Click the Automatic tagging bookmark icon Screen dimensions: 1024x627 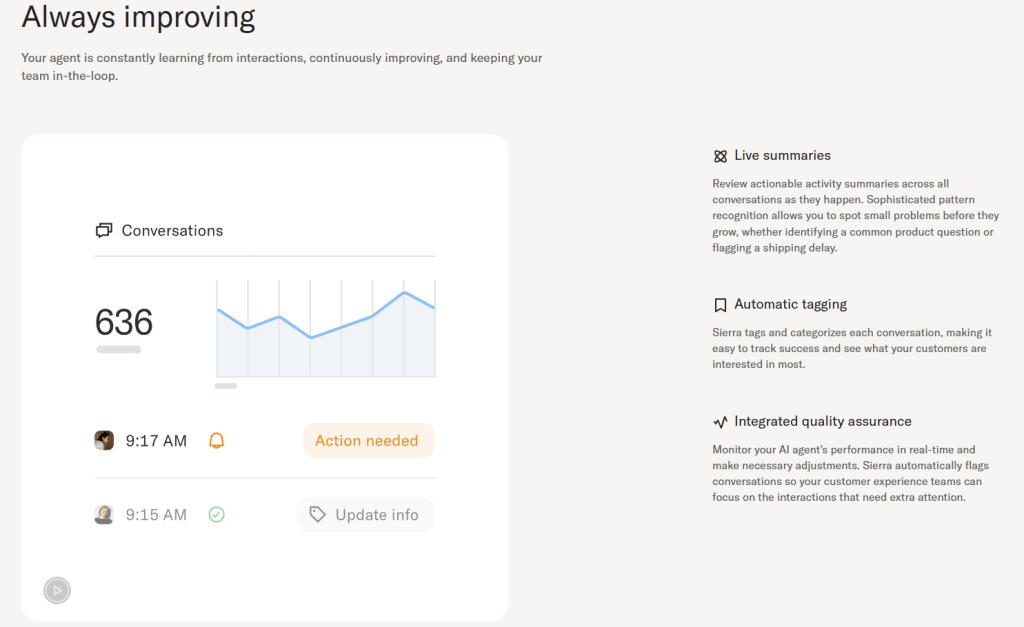click(x=720, y=305)
